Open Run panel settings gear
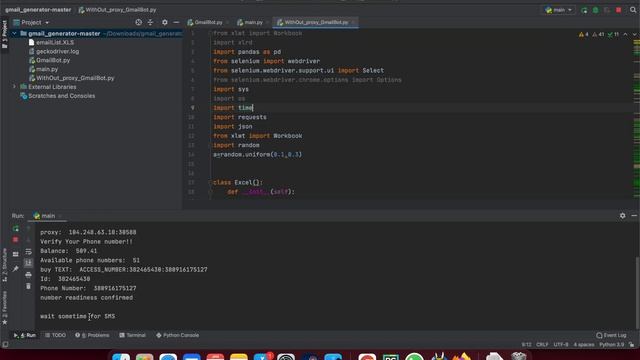 (x=622, y=216)
